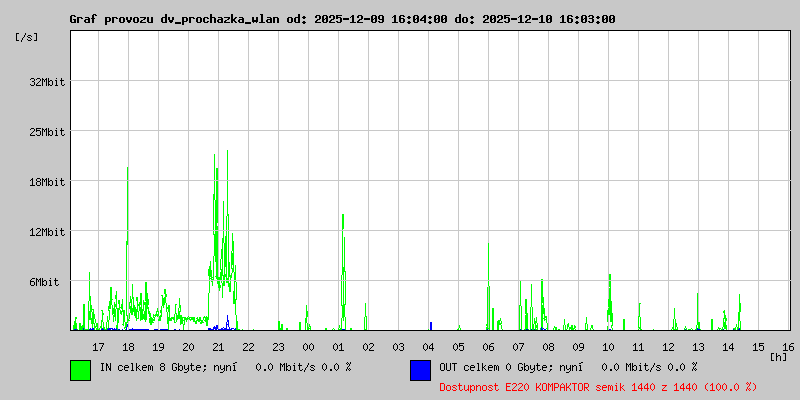The width and height of the screenshot is (800, 400).
Task: Click hour label 06 on the x-axis
Action: tap(488, 347)
